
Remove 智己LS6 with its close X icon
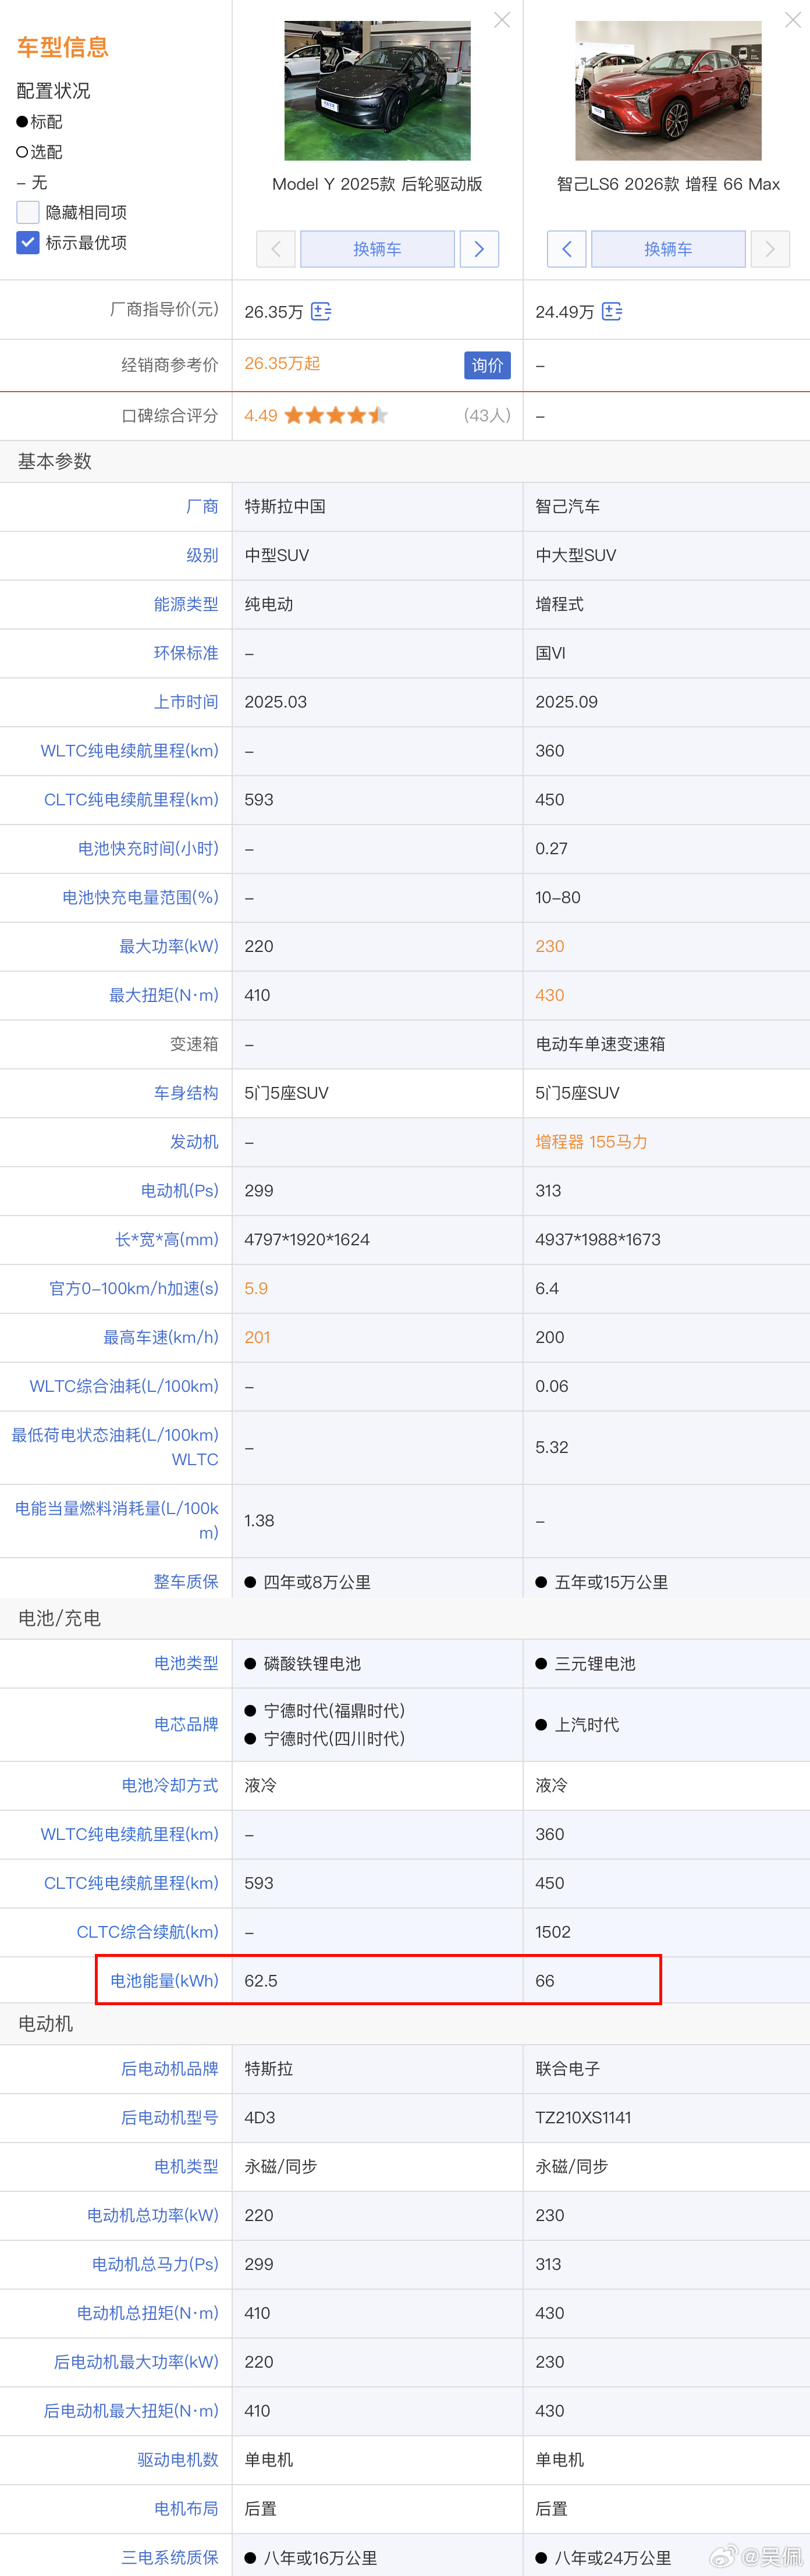pos(793,20)
